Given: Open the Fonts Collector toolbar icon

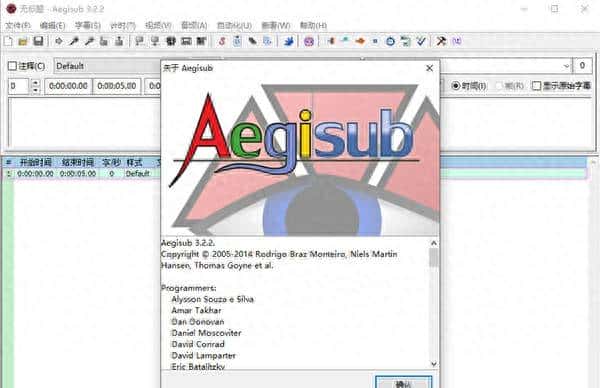Looking at the screenshot, I should click(268, 41).
